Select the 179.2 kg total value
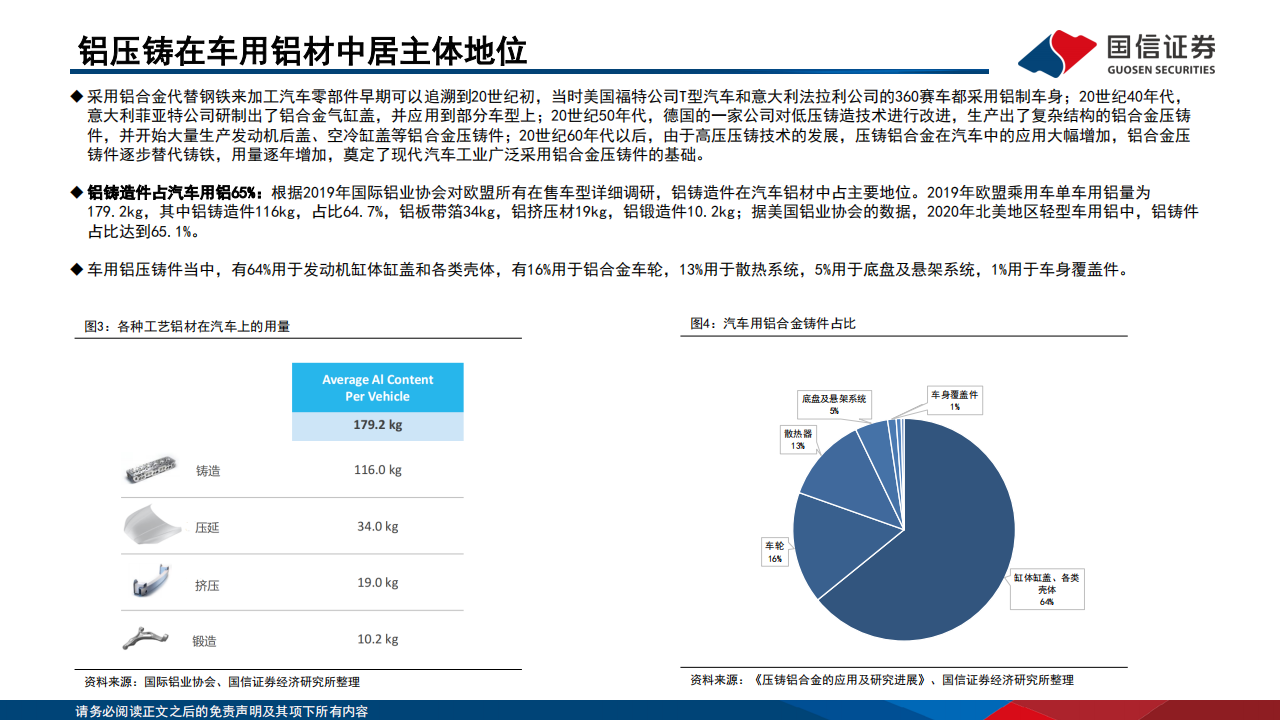Viewport: 1280px width, 720px height. point(378,426)
